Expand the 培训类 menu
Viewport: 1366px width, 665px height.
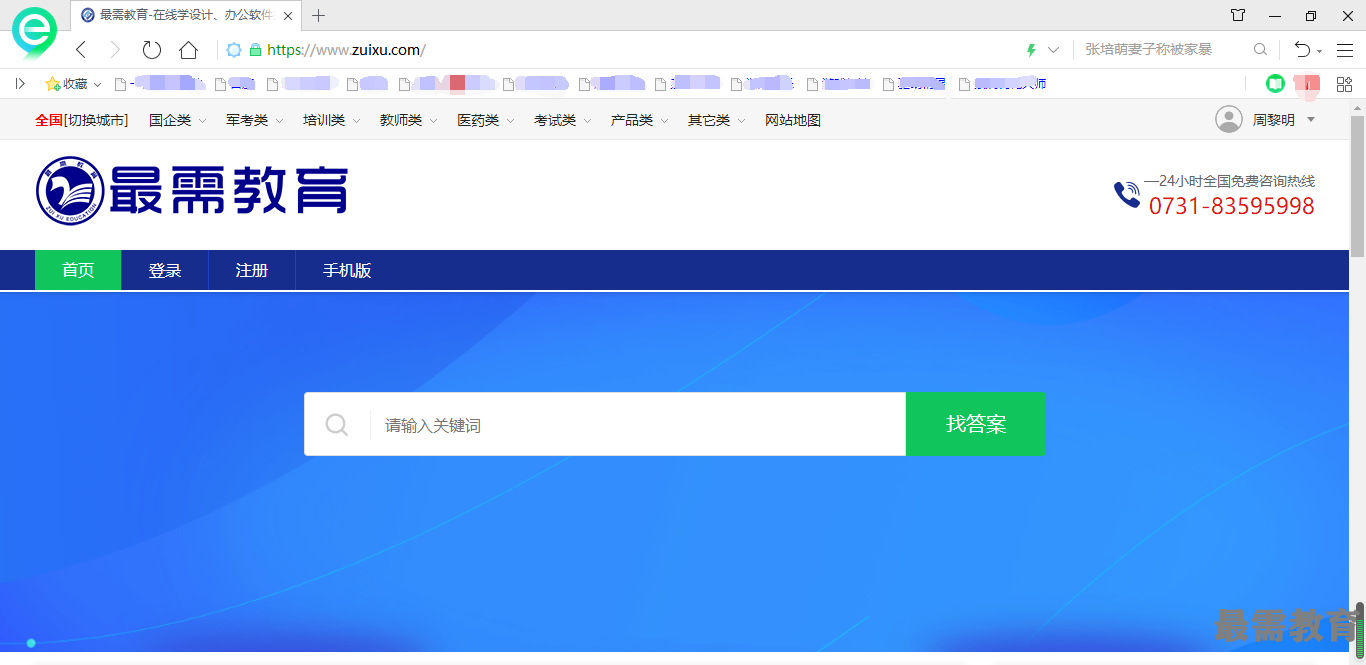coord(331,120)
